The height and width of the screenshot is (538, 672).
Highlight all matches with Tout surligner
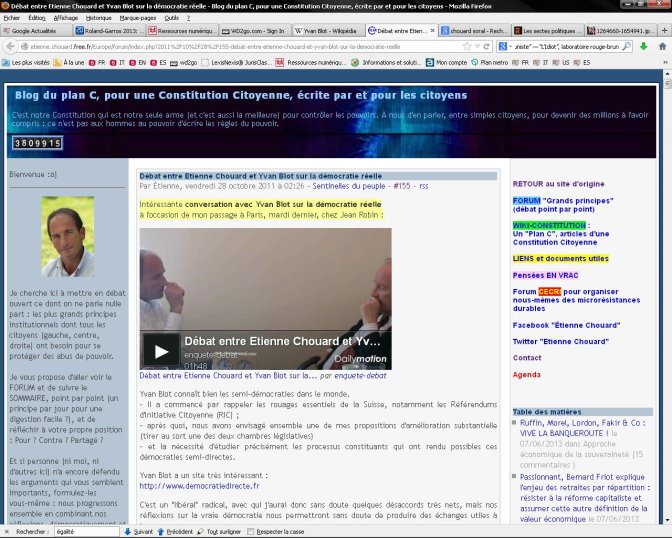pyautogui.click(x=219, y=532)
